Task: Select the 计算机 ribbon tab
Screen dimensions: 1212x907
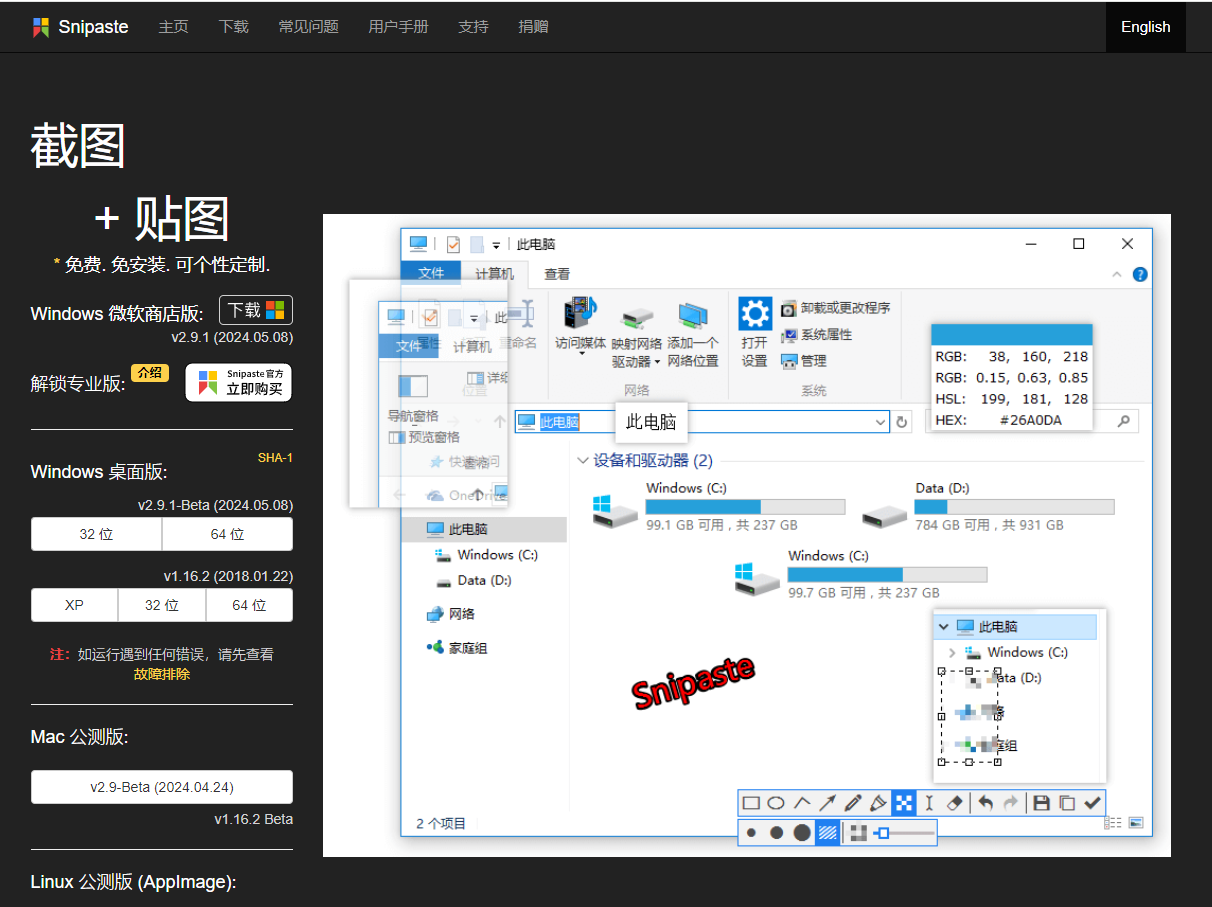Action: pos(494,273)
